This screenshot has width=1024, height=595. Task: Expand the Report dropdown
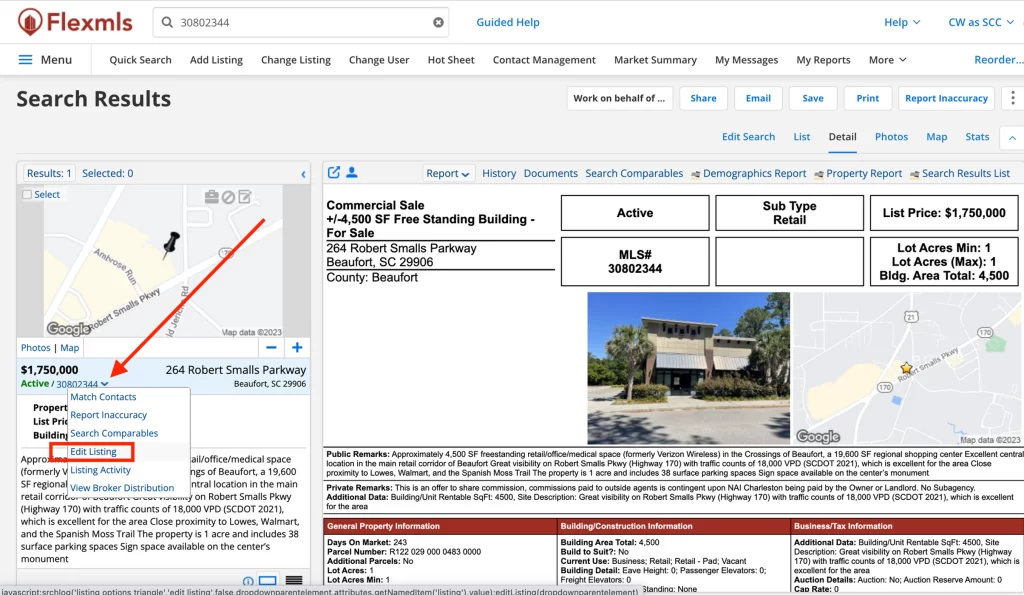447,173
